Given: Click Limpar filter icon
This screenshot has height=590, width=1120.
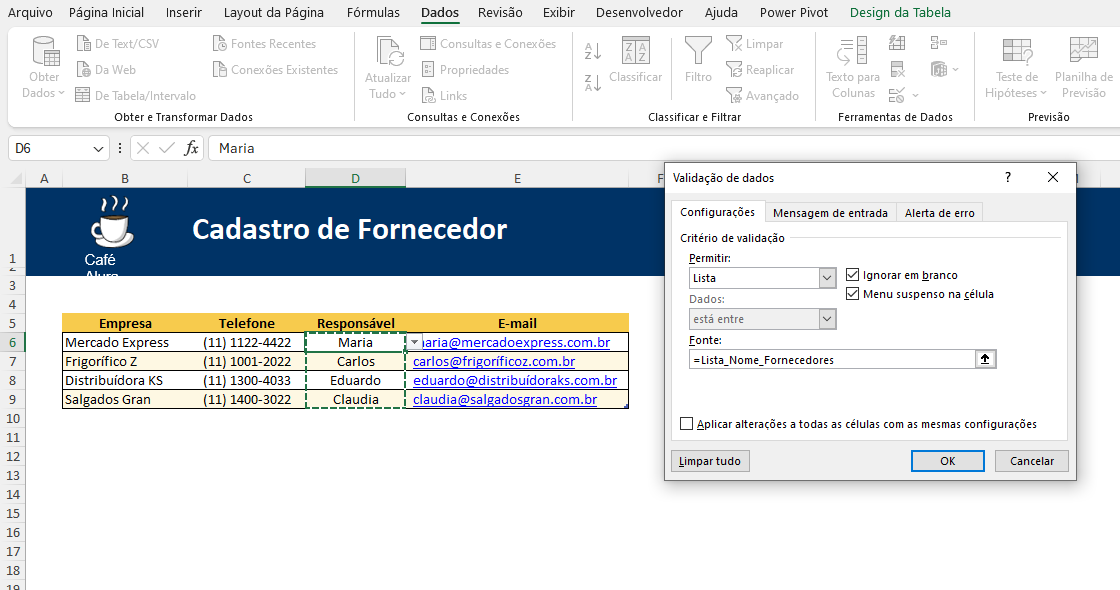Looking at the screenshot, I should click(734, 44).
